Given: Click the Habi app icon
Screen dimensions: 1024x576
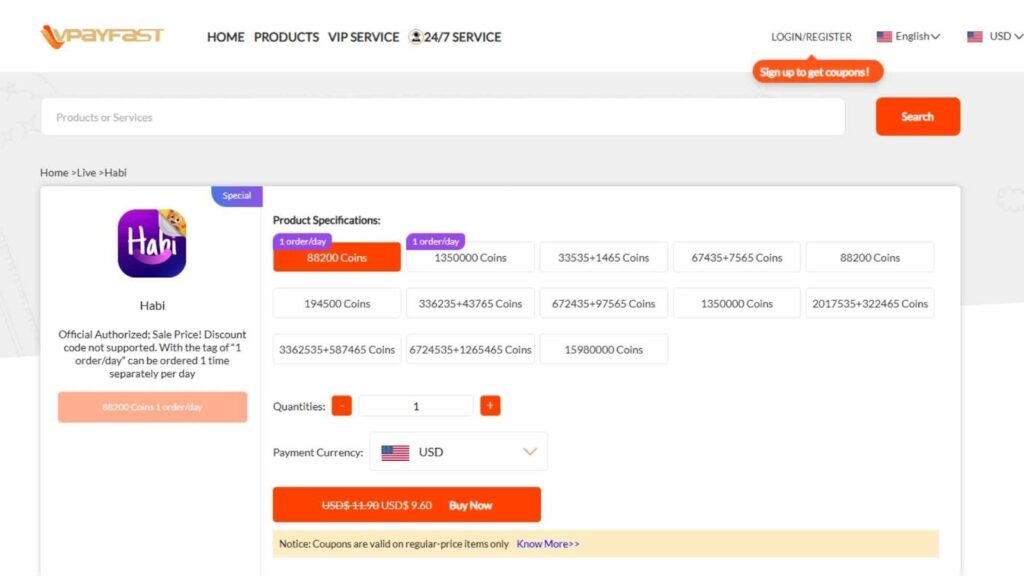Looking at the screenshot, I should tap(152, 243).
